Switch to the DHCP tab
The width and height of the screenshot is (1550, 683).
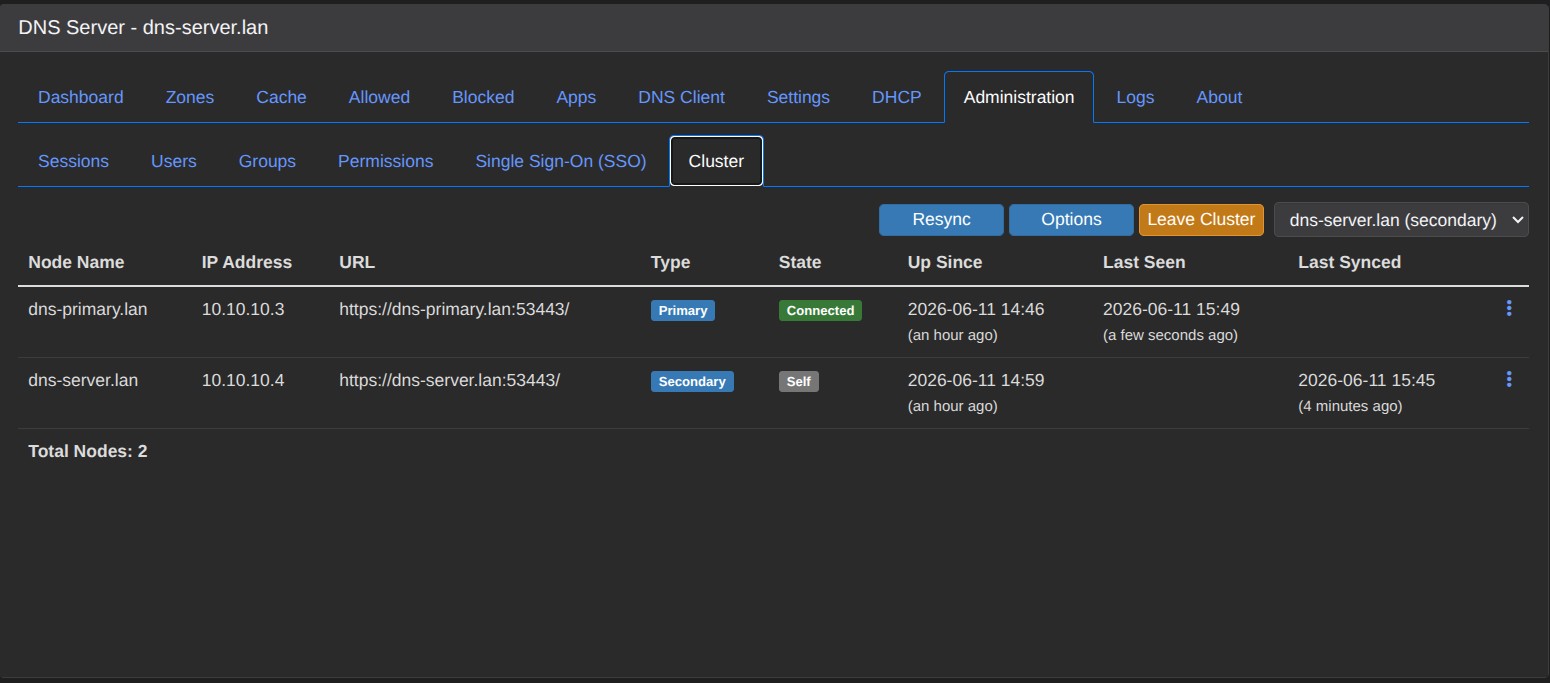click(897, 97)
